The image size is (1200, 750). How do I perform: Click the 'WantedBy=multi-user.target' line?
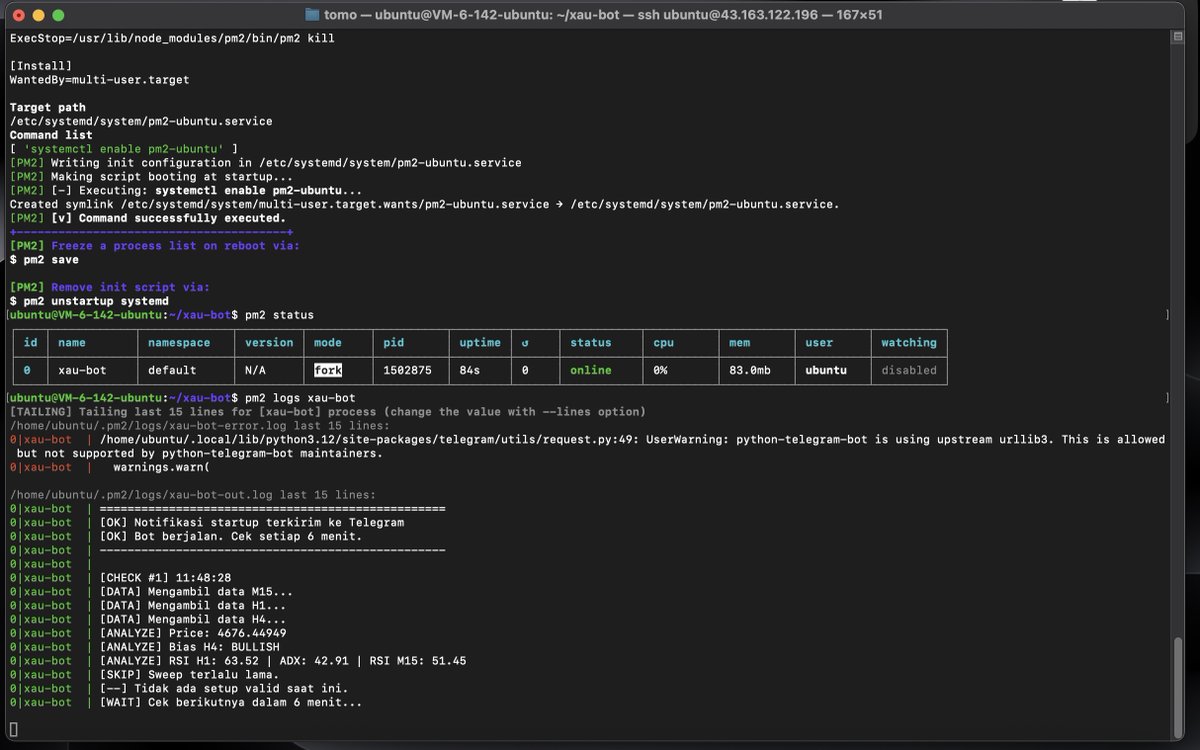[99, 79]
